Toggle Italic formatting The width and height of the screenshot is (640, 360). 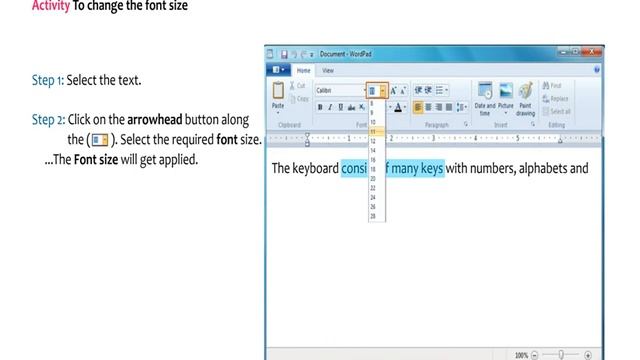(x=330, y=107)
